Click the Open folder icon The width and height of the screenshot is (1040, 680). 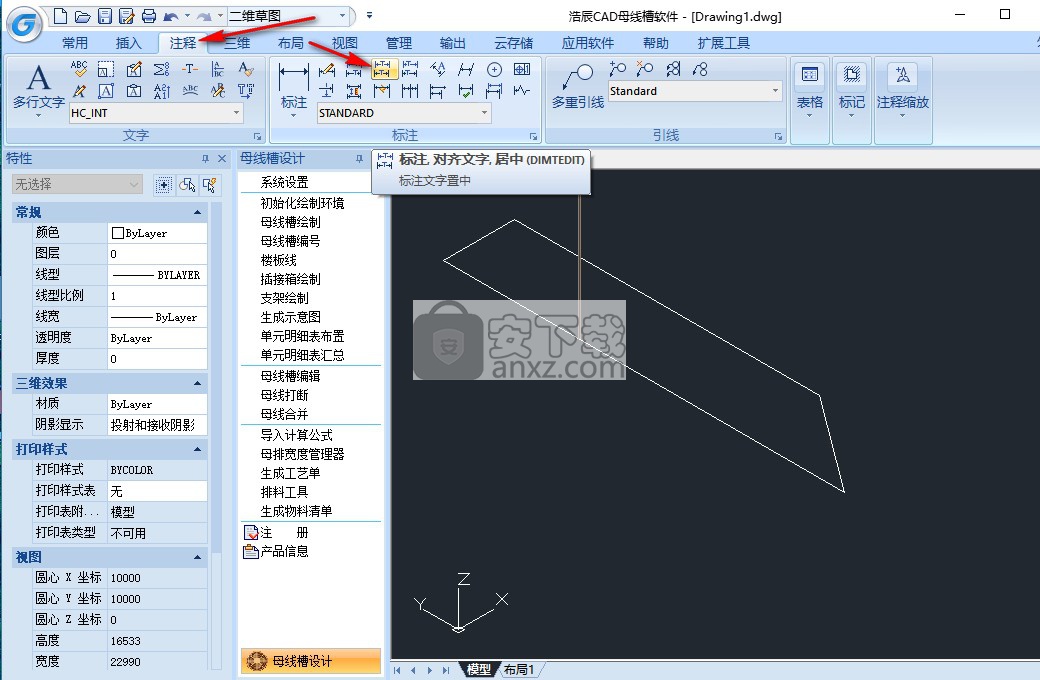click(x=82, y=15)
